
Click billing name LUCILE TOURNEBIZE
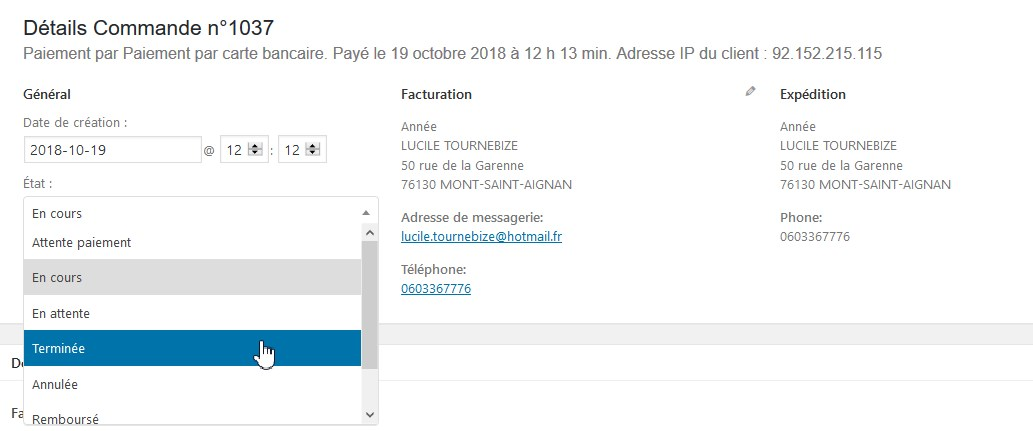pyautogui.click(x=459, y=146)
